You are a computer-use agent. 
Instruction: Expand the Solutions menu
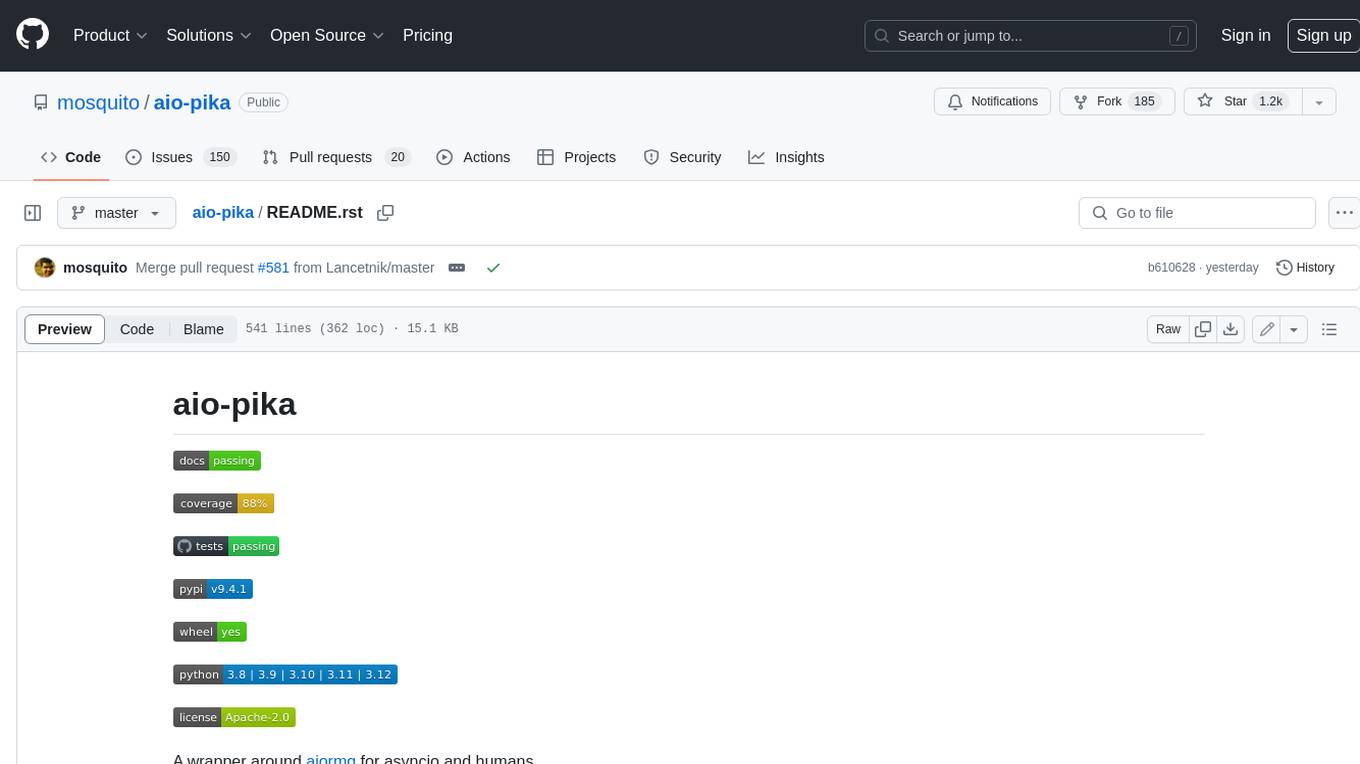[x=209, y=35]
